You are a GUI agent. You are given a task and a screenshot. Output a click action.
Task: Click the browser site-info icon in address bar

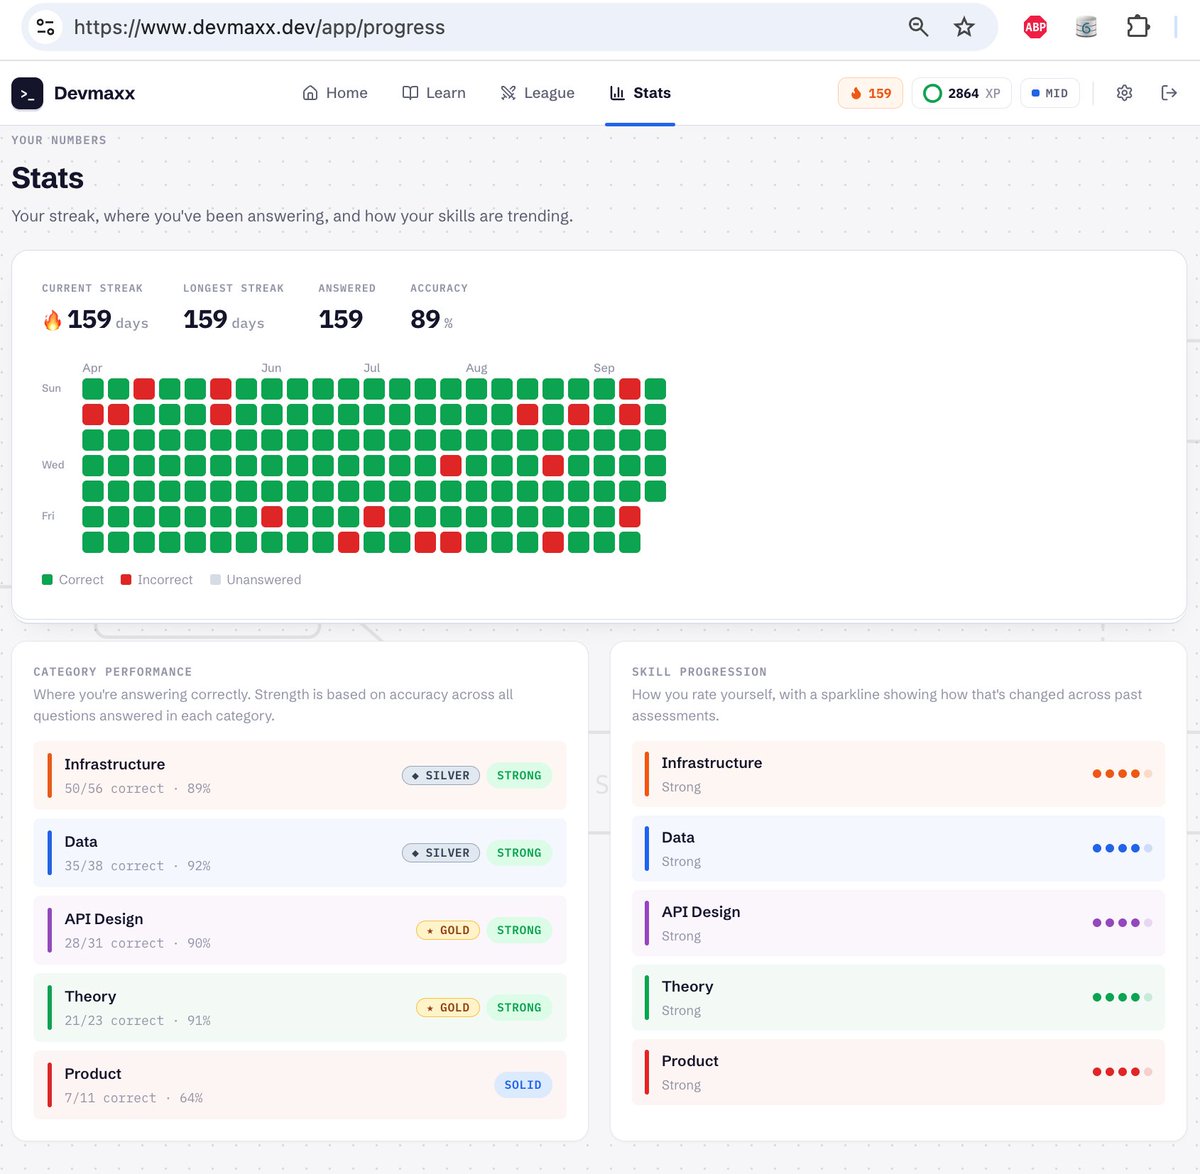click(x=46, y=27)
